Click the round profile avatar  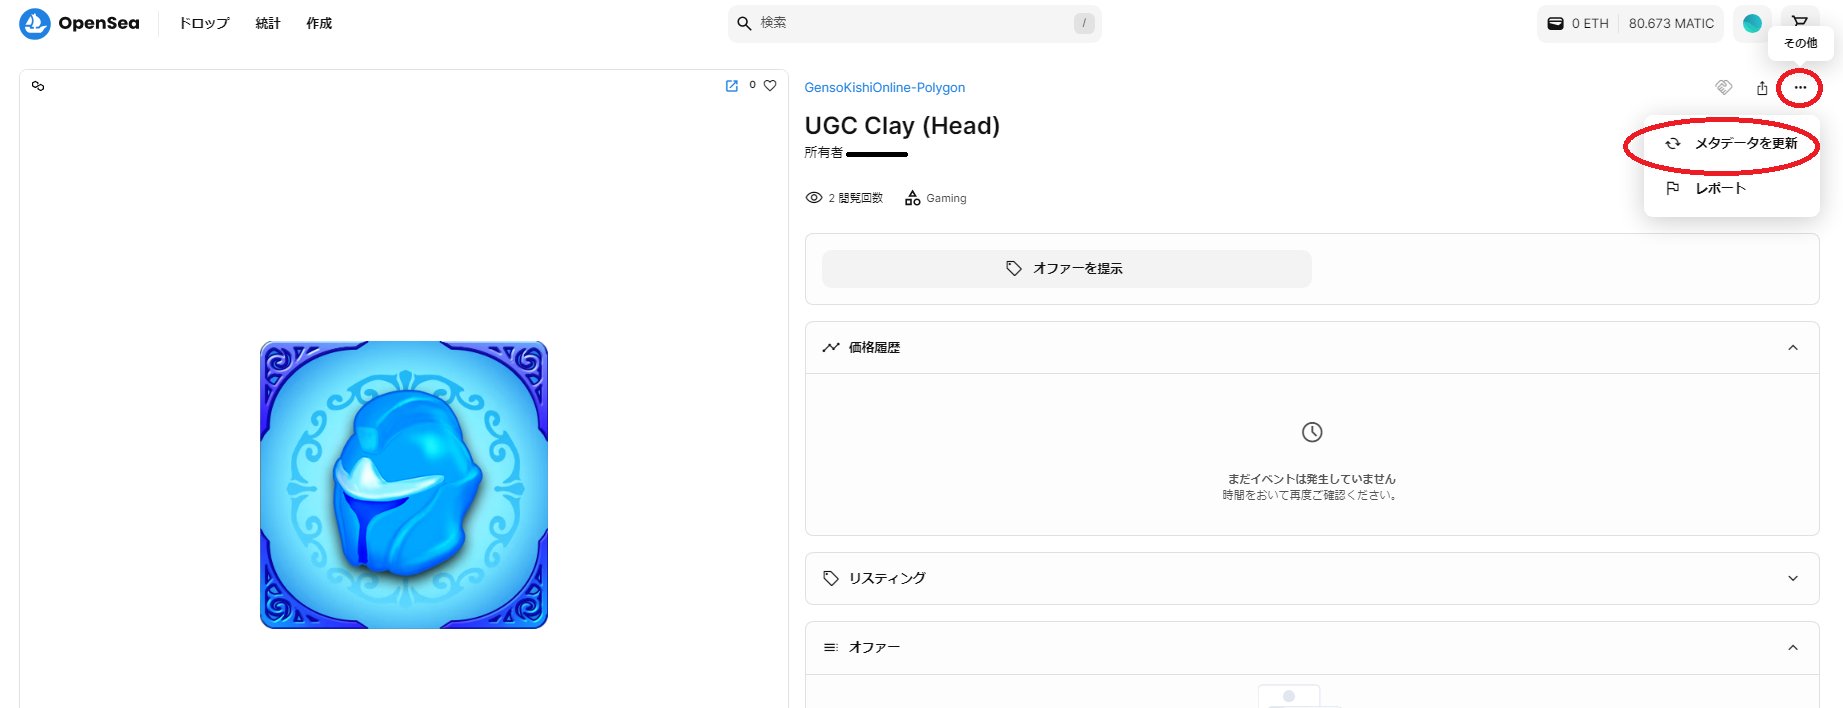[1752, 23]
